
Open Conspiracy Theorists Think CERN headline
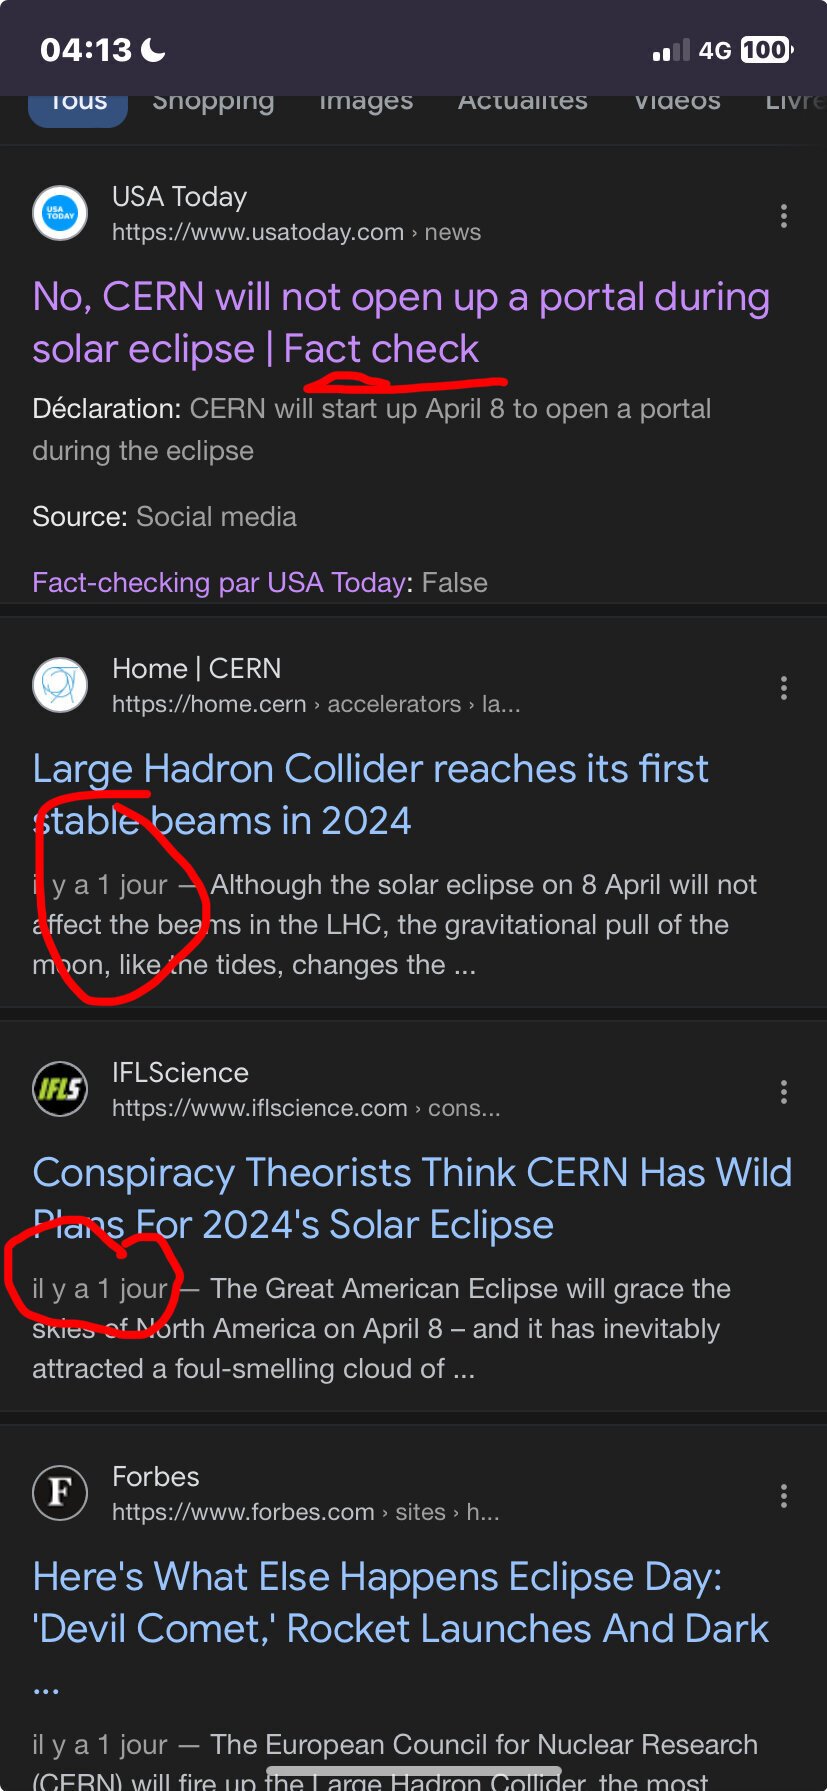(412, 1198)
